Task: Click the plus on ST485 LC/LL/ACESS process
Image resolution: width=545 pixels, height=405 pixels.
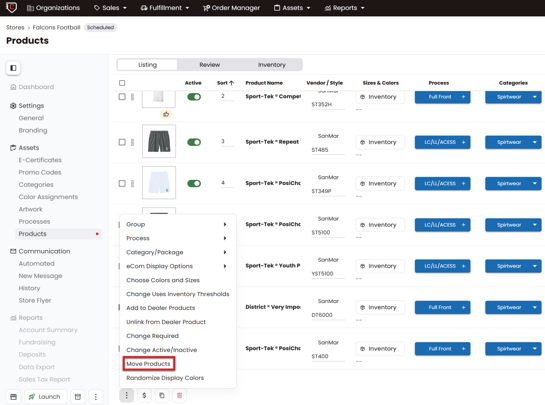Action: tap(463, 142)
